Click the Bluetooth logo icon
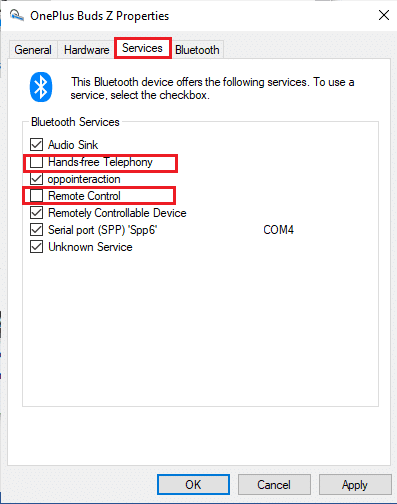This screenshot has height=504, width=397. coord(41,87)
